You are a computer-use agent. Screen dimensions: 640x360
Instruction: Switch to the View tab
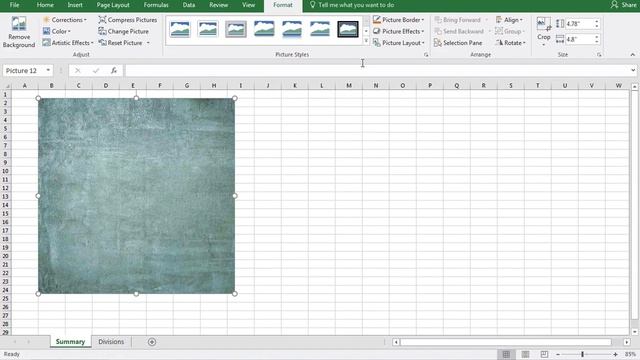(x=248, y=5)
